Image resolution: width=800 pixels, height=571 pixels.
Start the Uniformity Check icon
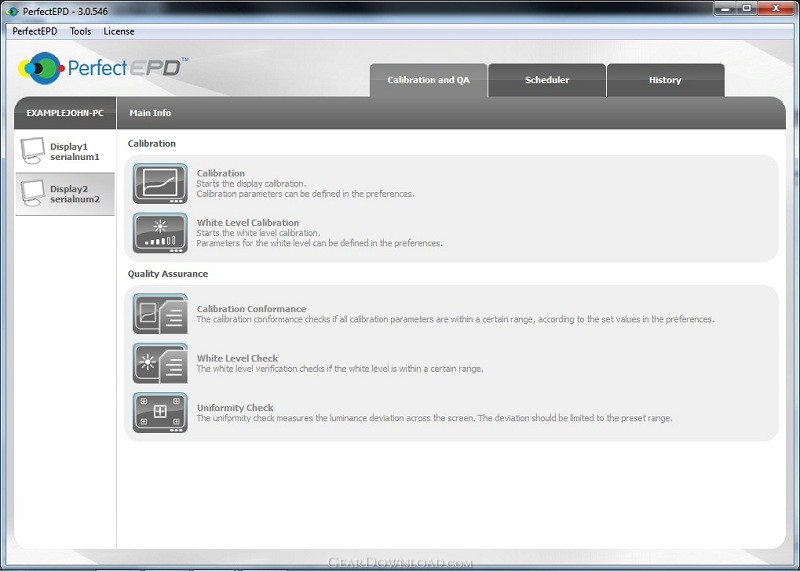160,413
